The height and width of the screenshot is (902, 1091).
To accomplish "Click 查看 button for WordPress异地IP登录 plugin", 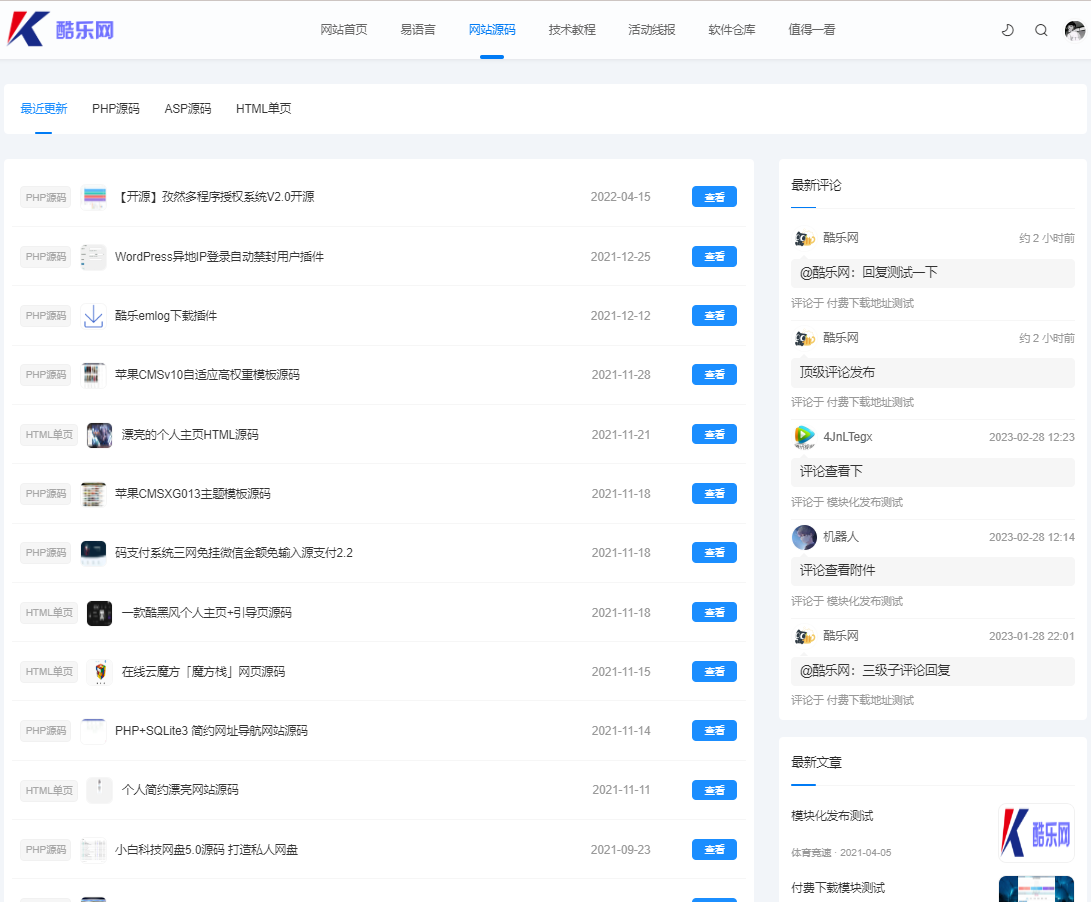I will (x=715, y=256).
